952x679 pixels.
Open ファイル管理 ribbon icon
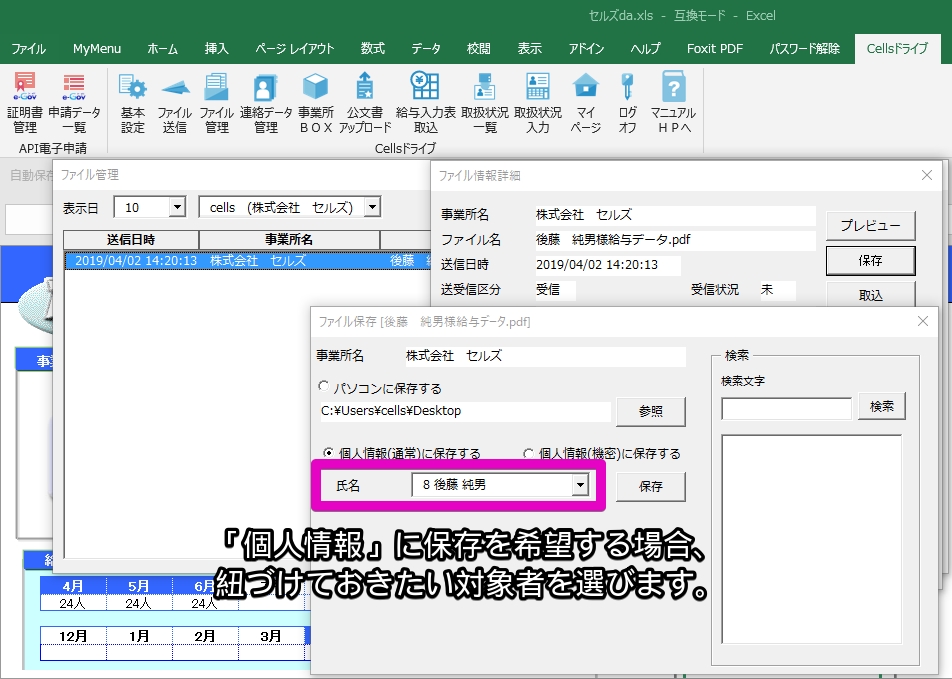[217, 103]
